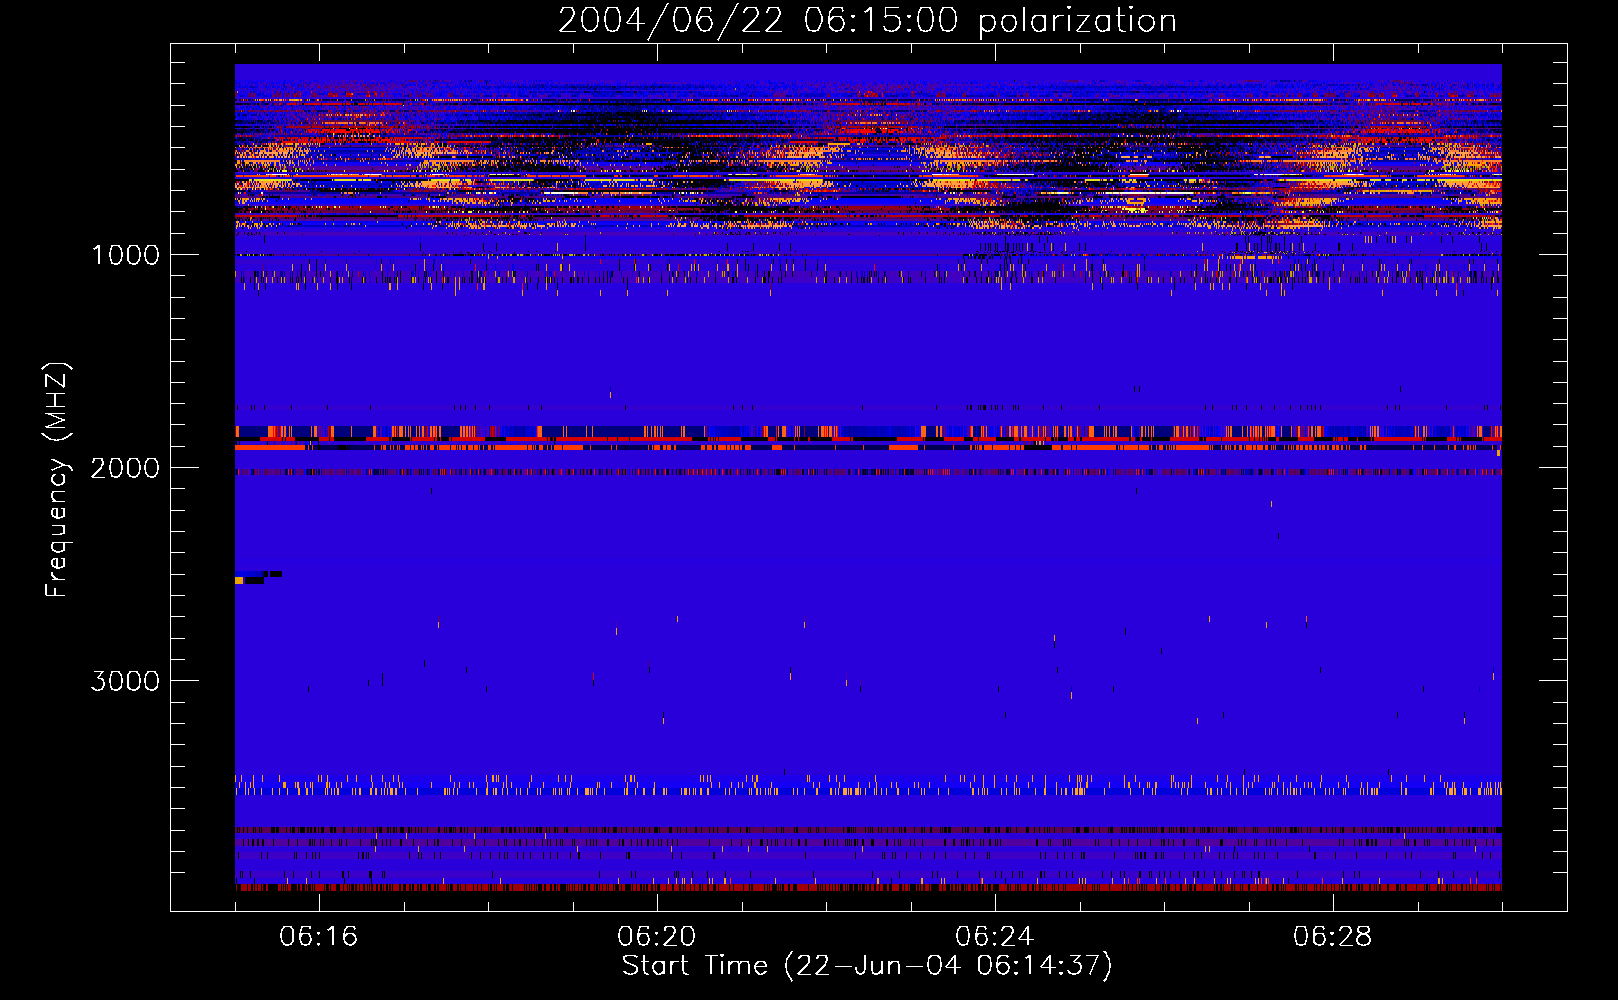This screenshot has height=1000, width=1618.
Task: Select the 06:28 time tick label
Action: click(1333, 937)
